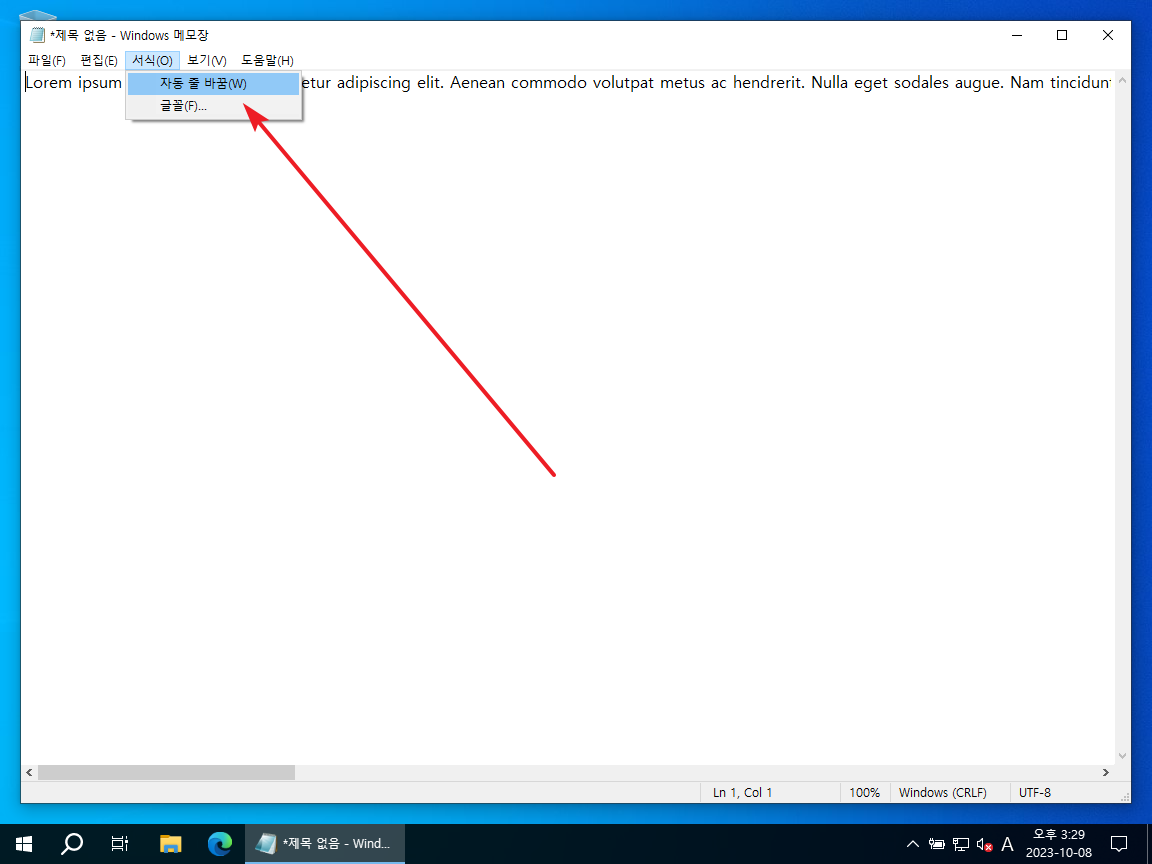Select the Notepad taskbar button
Screen dimensions: 1152x864
pos(325,843)
